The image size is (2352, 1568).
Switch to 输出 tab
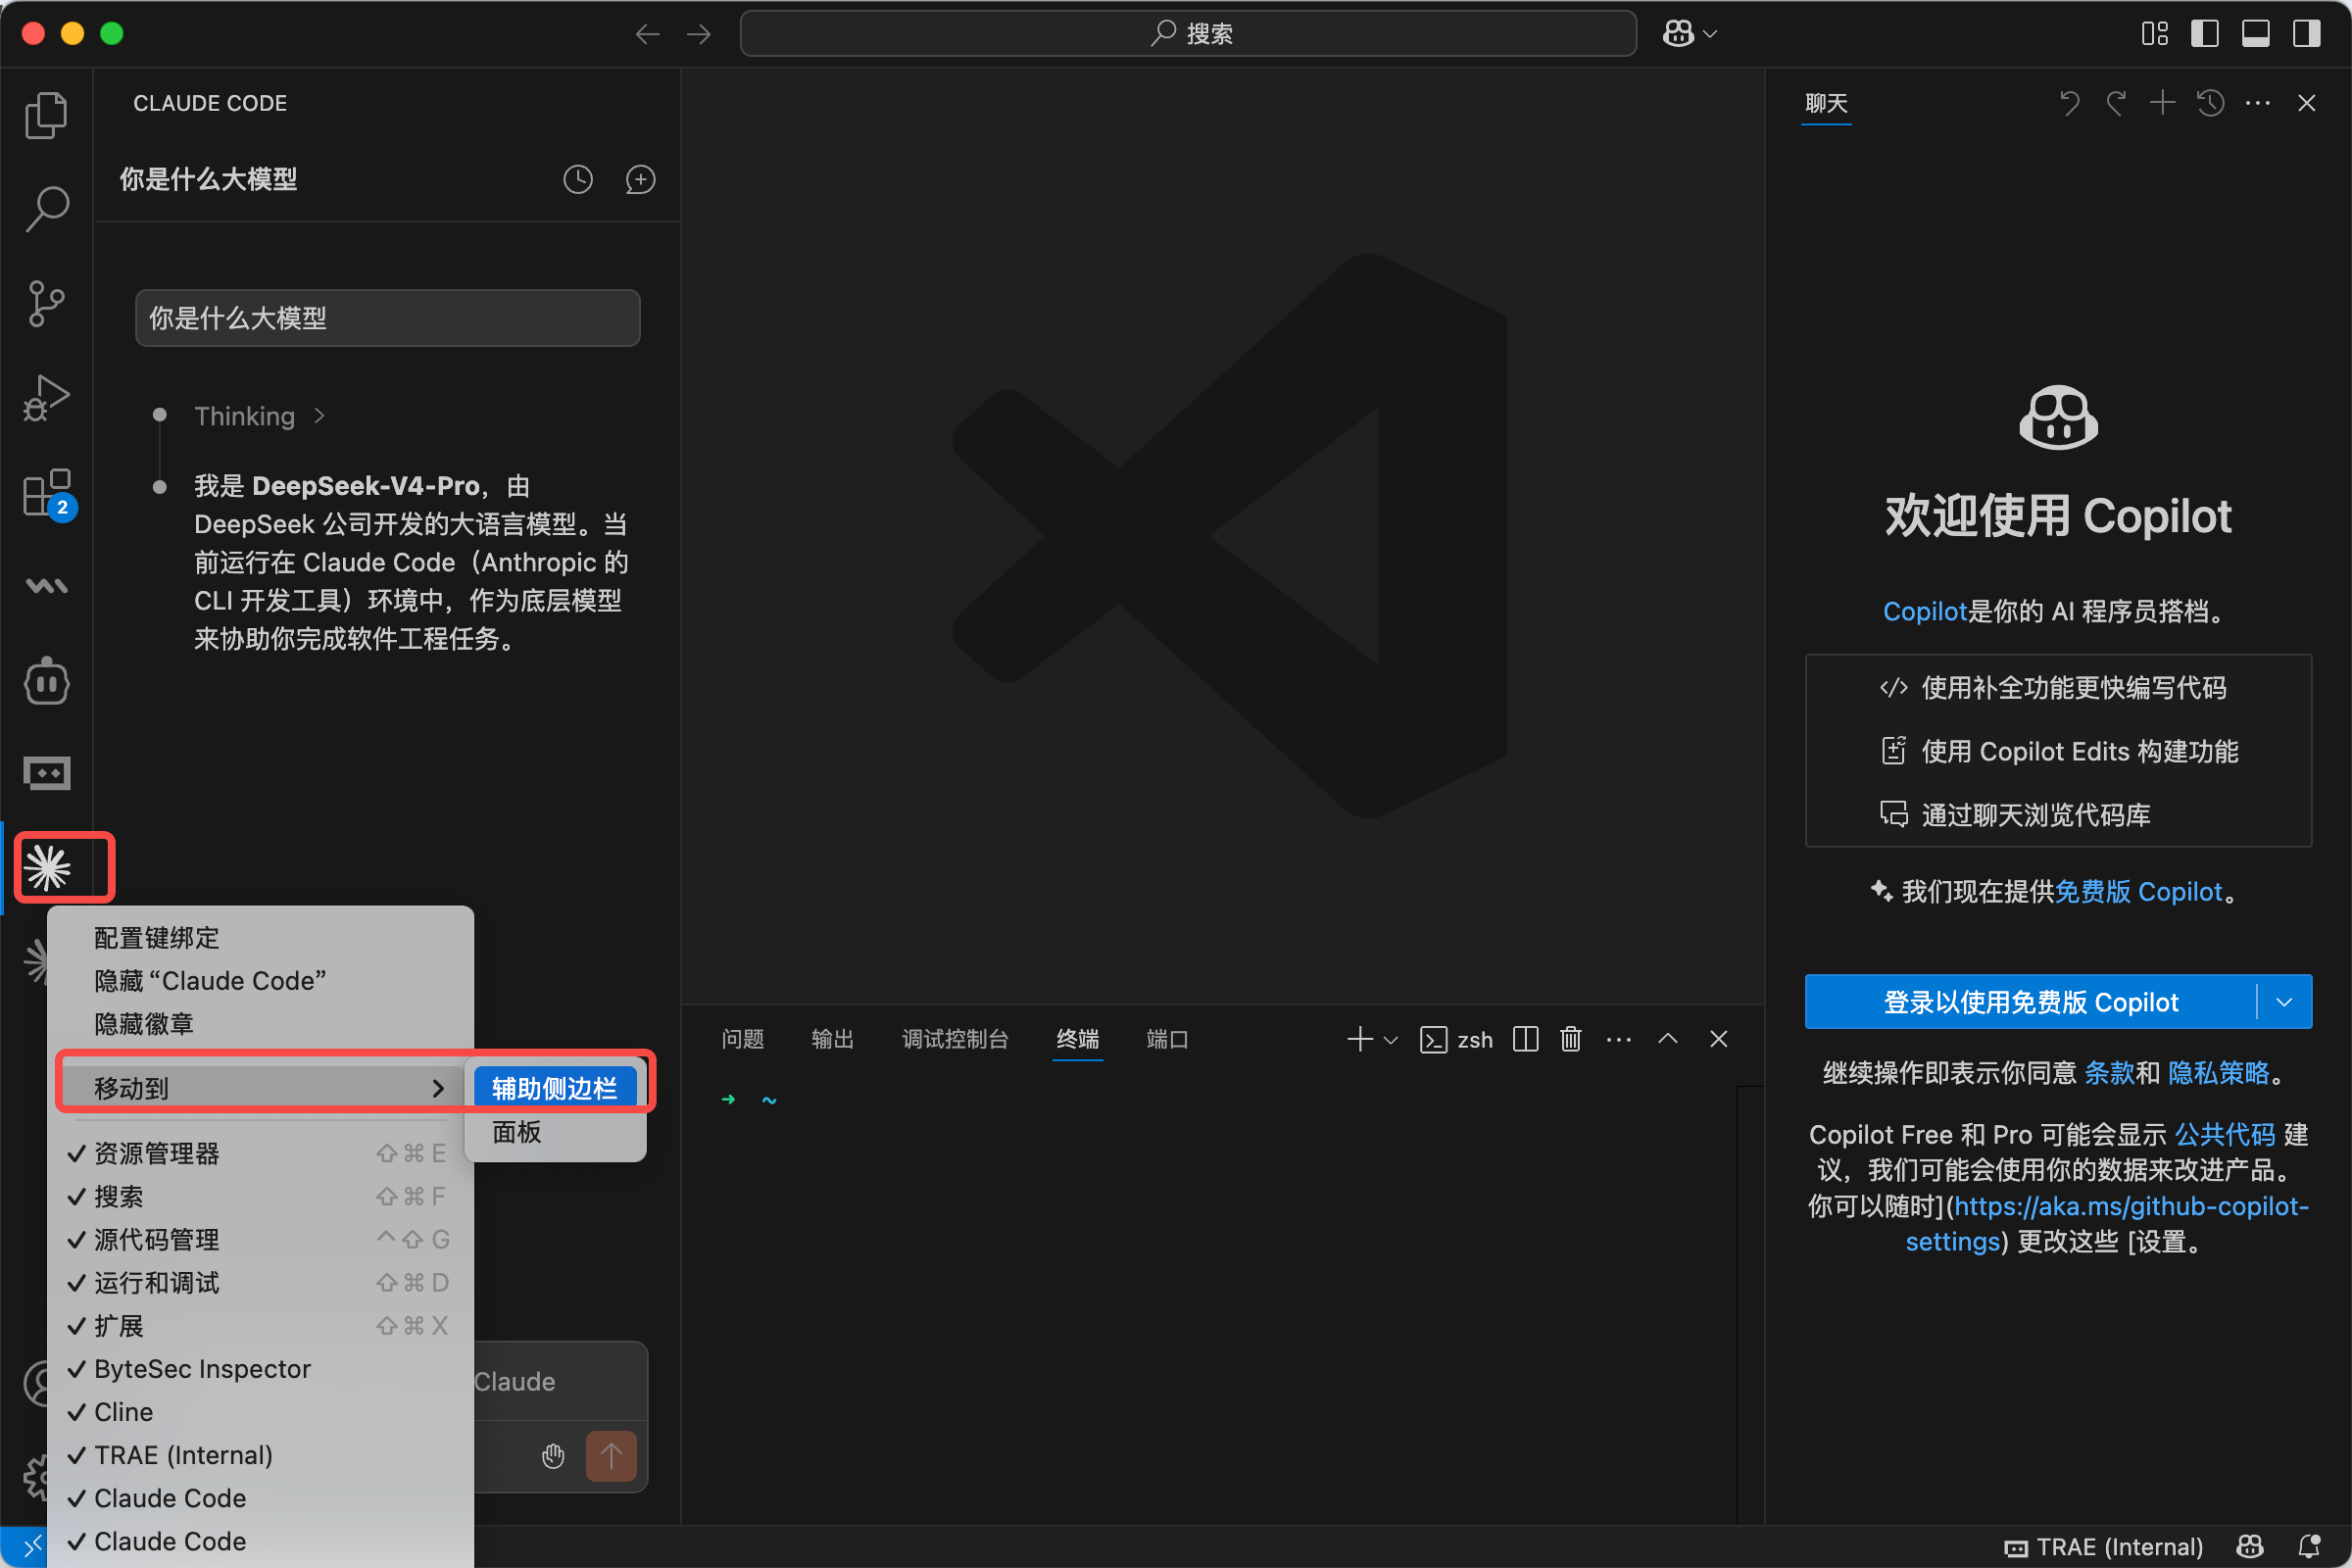point(832,1039)
